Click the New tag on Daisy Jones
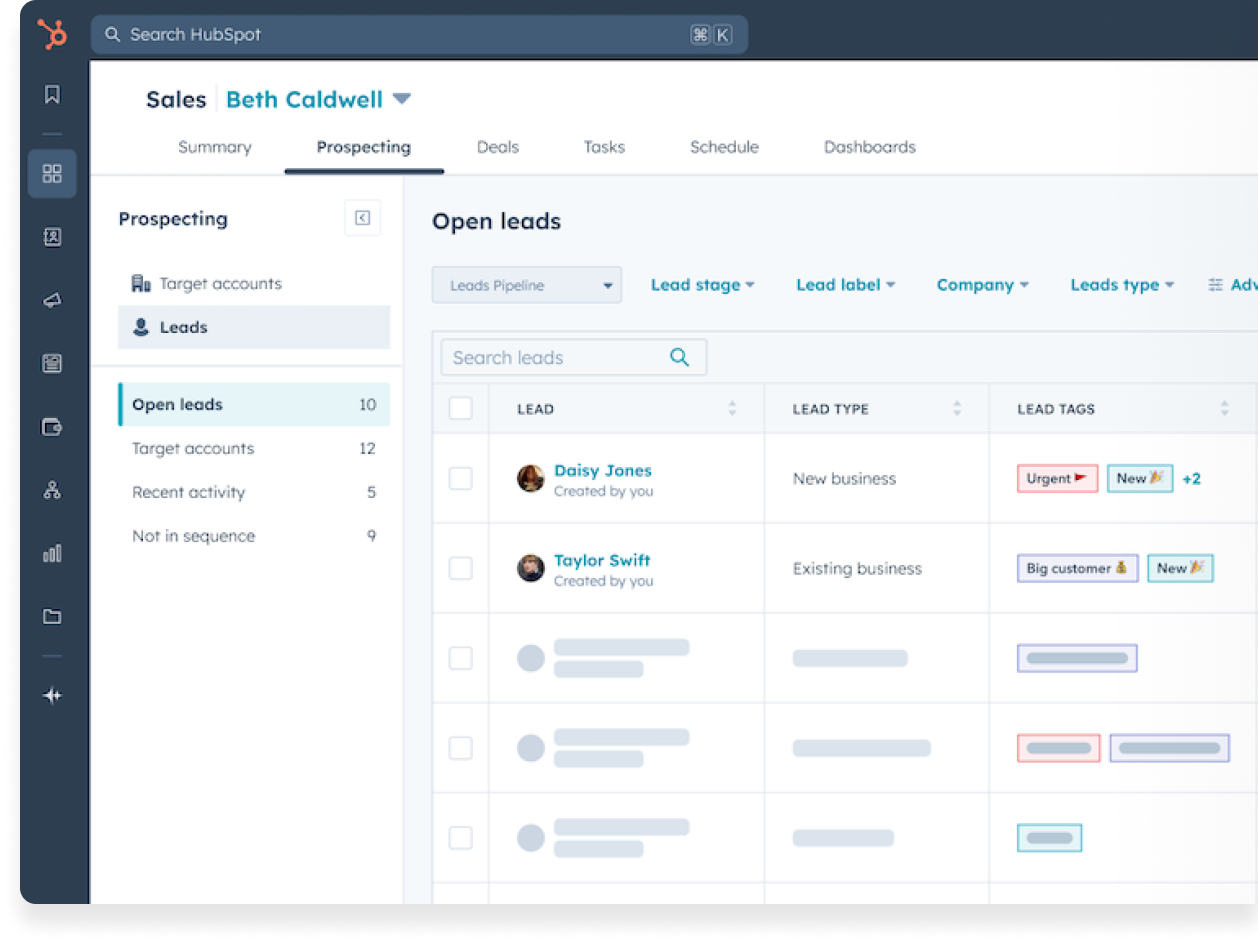Viewport: 1258px width, 944px height. click(x=1140, y=478)
